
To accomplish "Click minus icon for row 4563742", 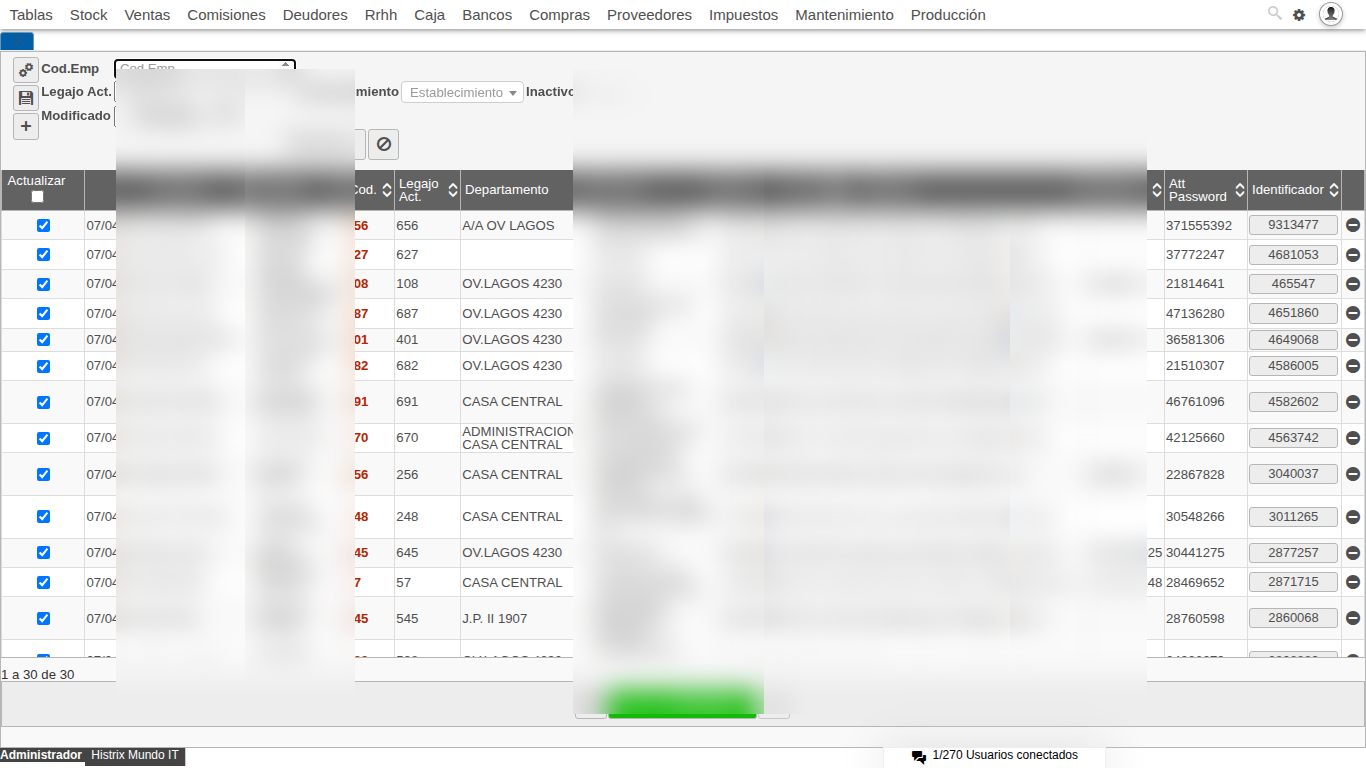I will tap(1353, 438).
